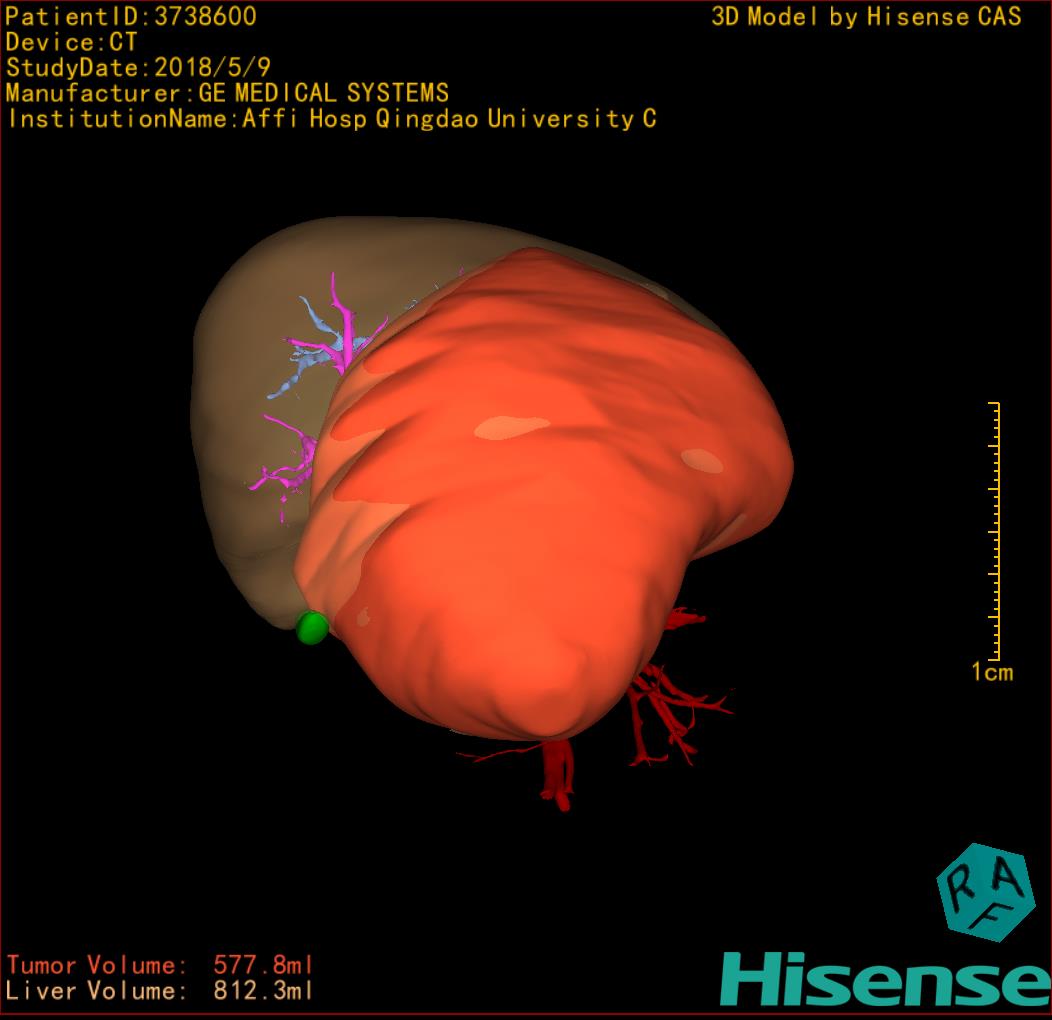Image resolution: width=1052 pixels, height=1020 pixels.
Task: Click the Device:CT label
Action: click(x=71, y=42)
